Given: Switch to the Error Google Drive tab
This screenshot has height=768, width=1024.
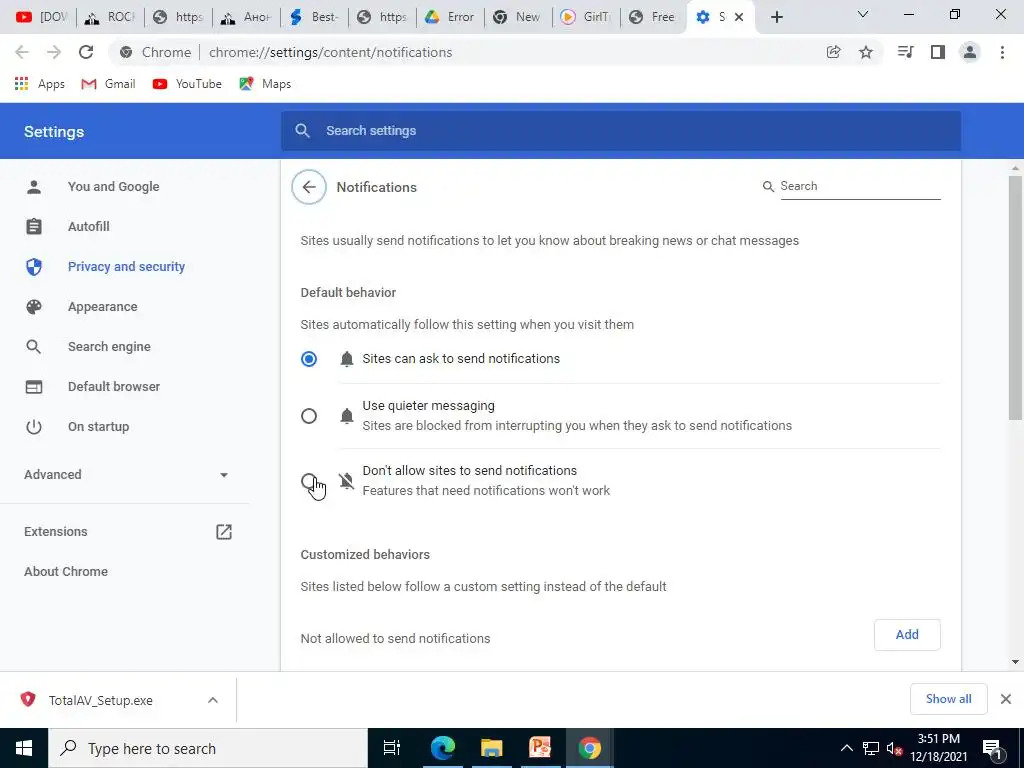Looking at the screenshot, I should pos(450,17).
